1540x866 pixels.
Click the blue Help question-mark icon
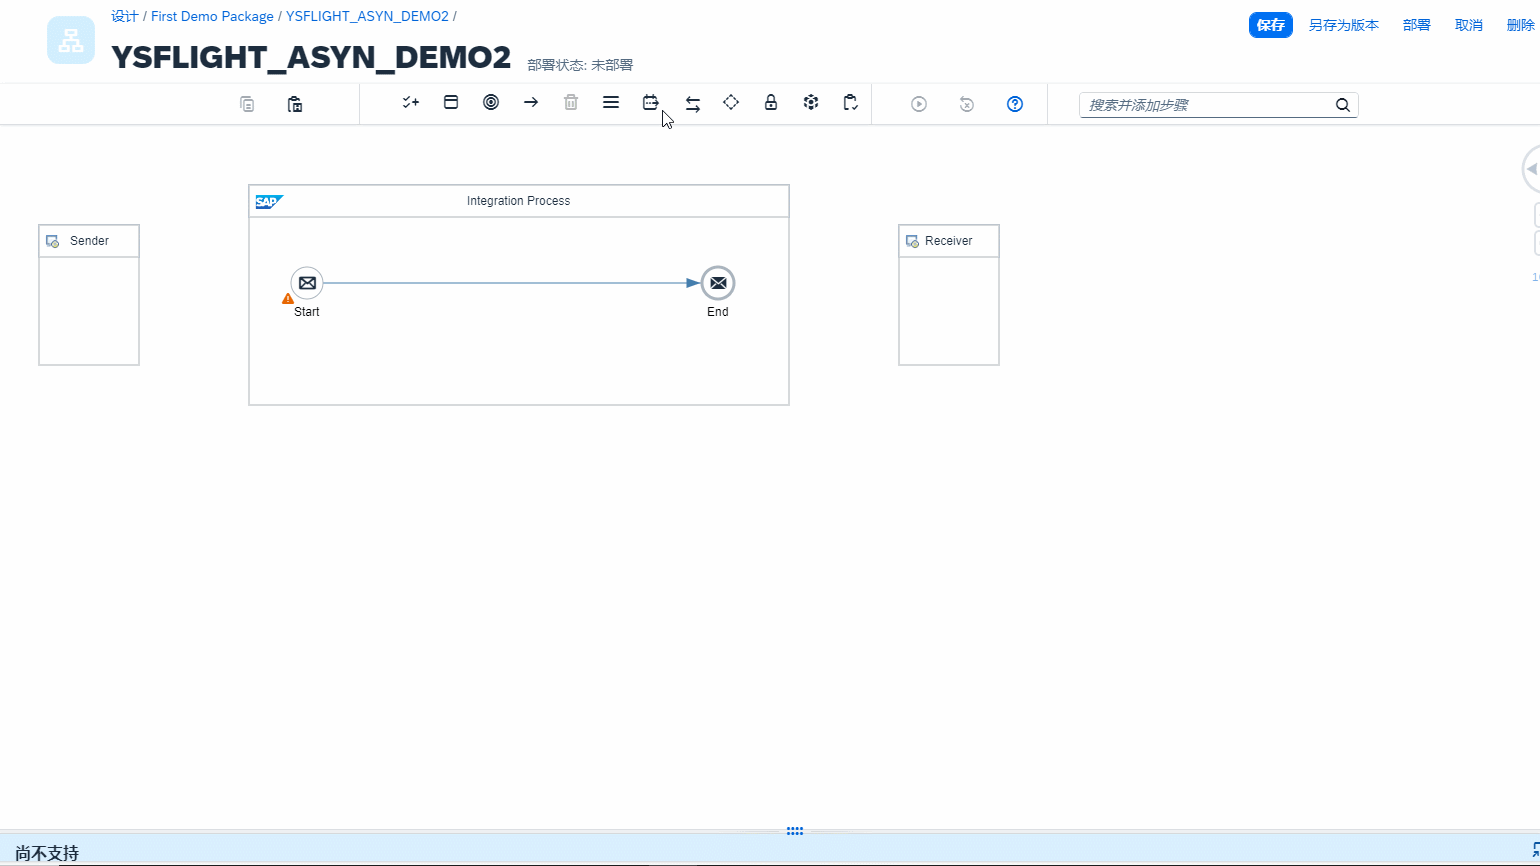click(x=1015, y=104)
